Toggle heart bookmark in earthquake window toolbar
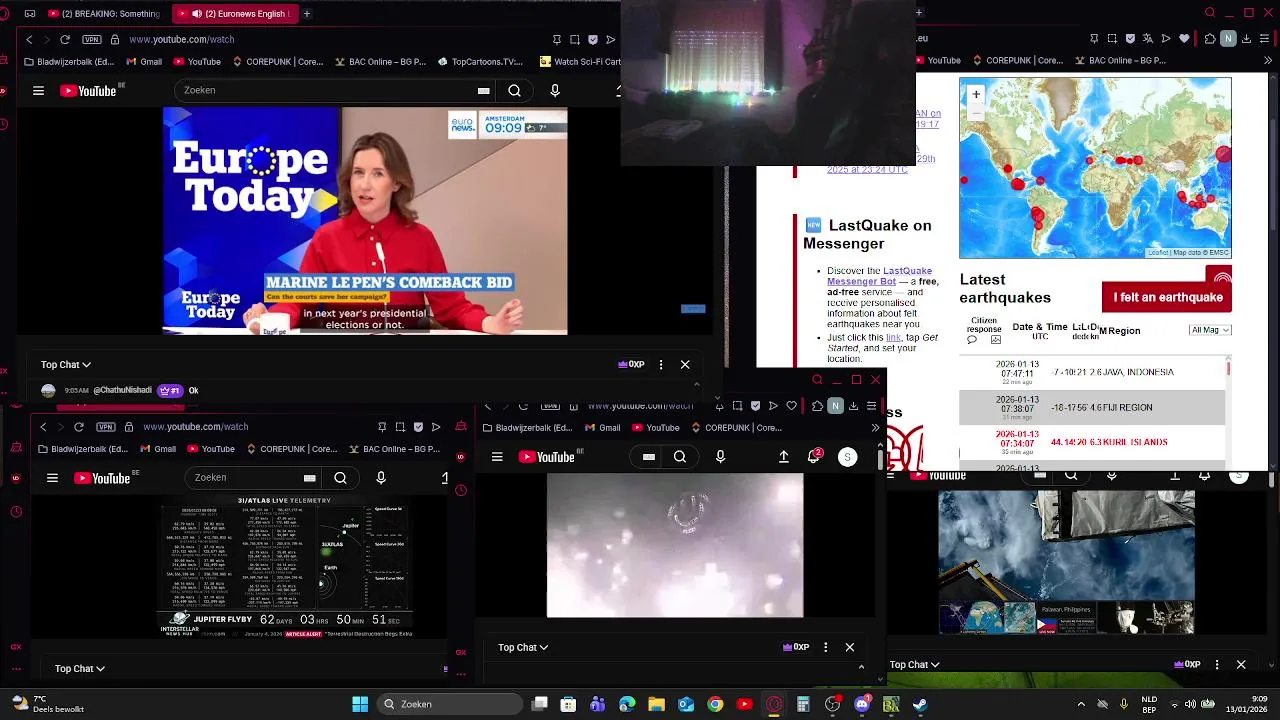Screen dimensions: 1280x720 click(1185, 39)
